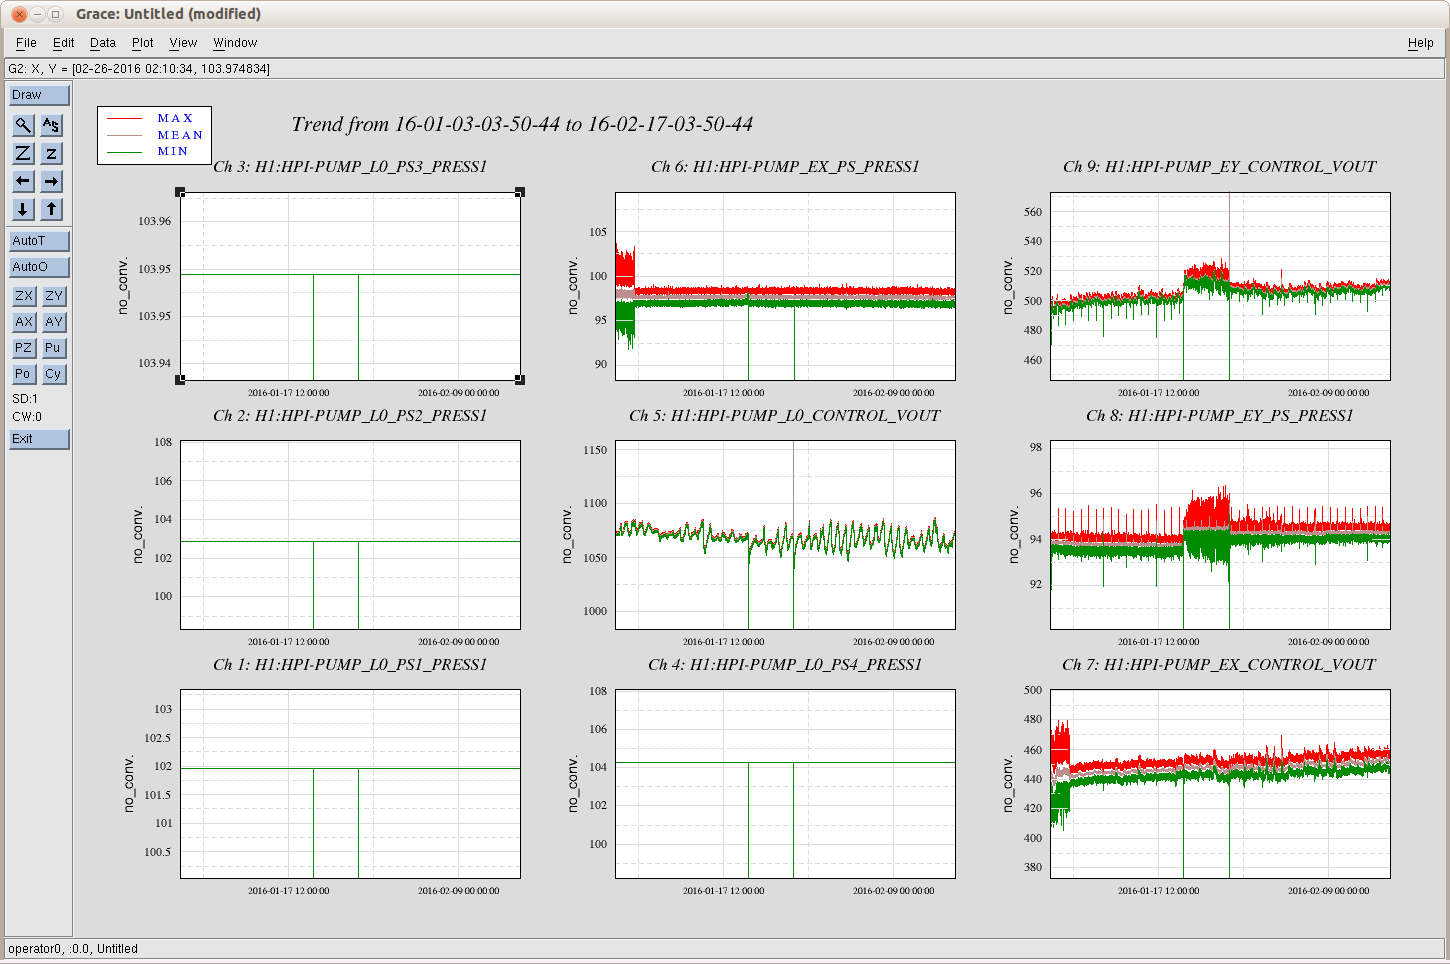Click the Ch 3 H1:HPI-PUMP_L0_PS3_PRESS1 title
Viewport: 1450px width, 964px height.
click(350, 167)
